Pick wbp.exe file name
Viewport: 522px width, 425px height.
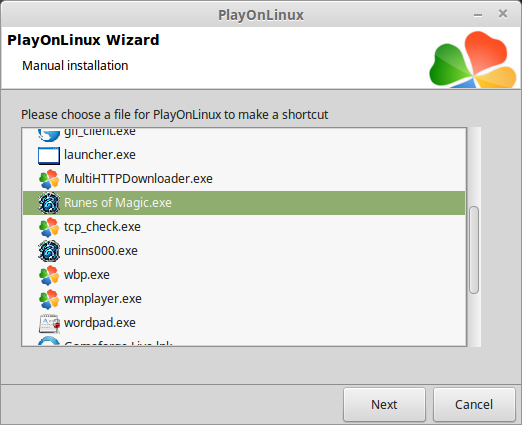pyautogui.click(x=87, y=275)
